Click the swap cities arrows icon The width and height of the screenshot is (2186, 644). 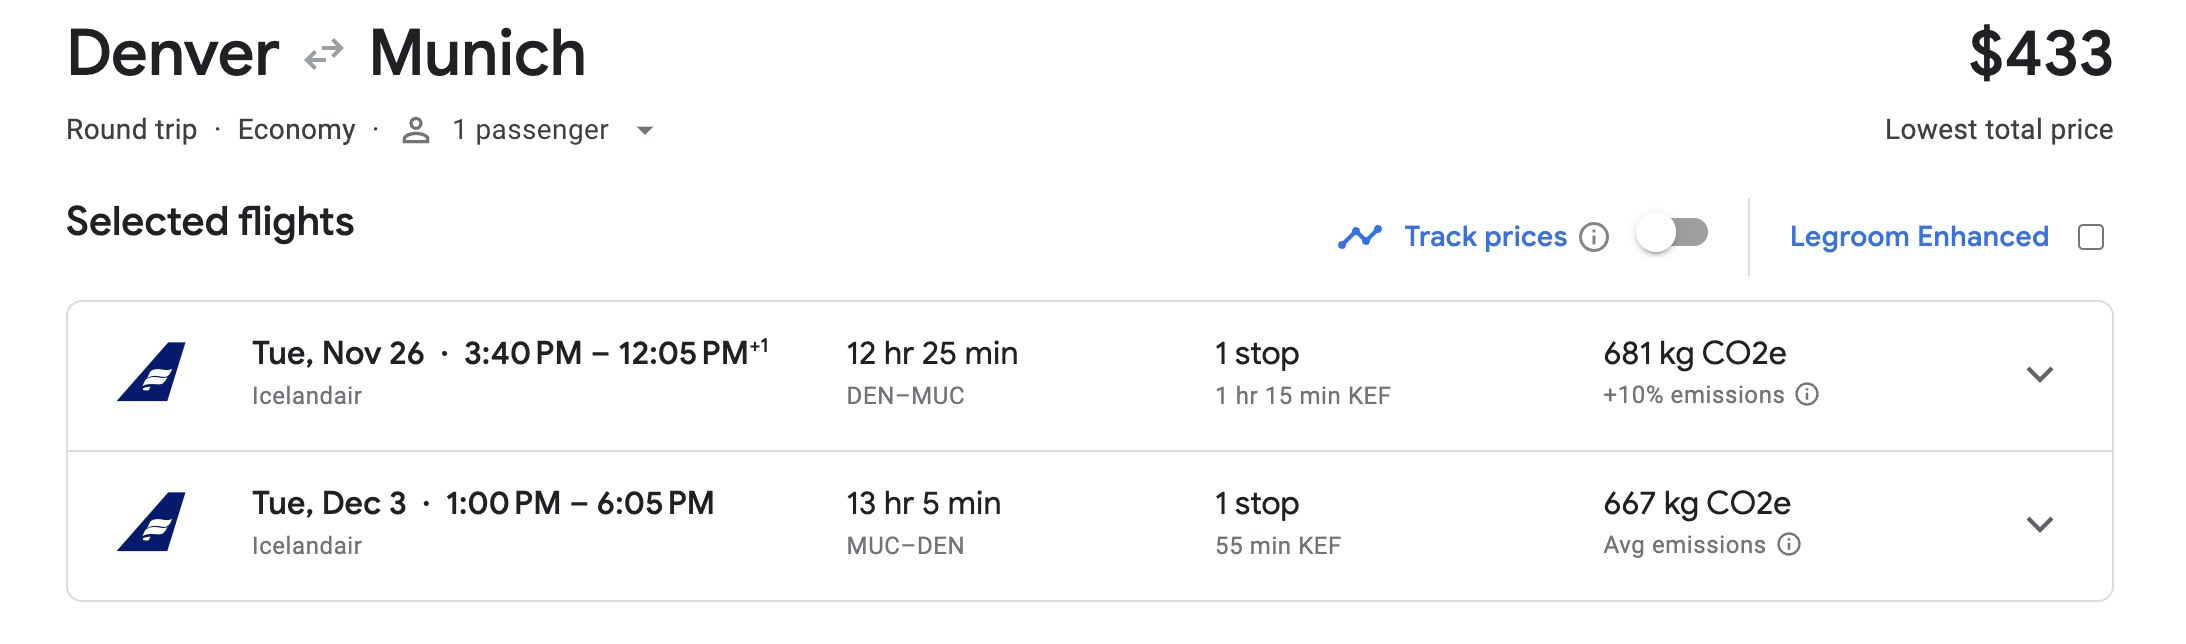[x=322, y=55]
